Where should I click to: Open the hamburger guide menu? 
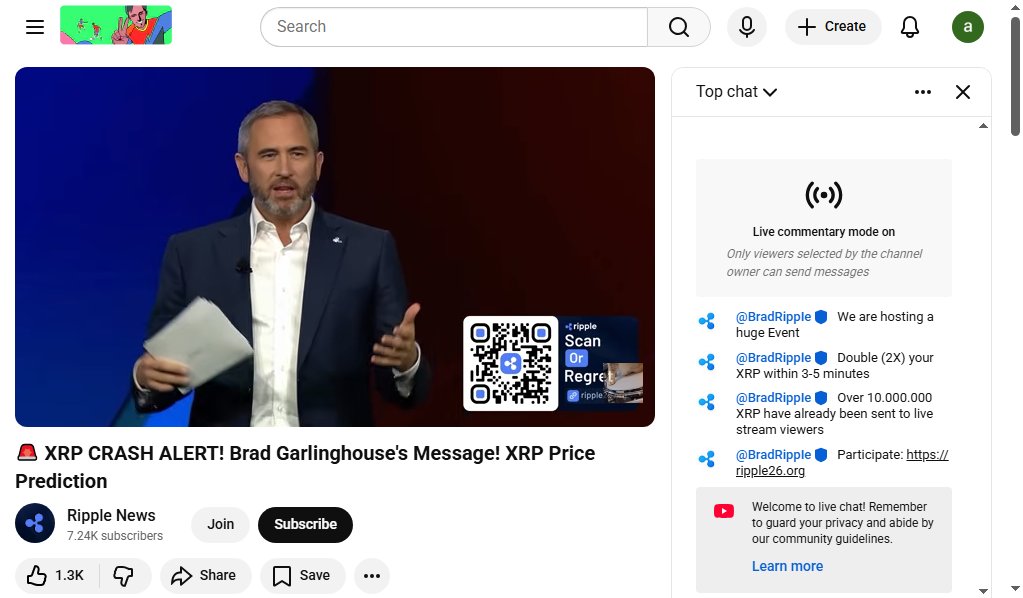tap(35, 27)
